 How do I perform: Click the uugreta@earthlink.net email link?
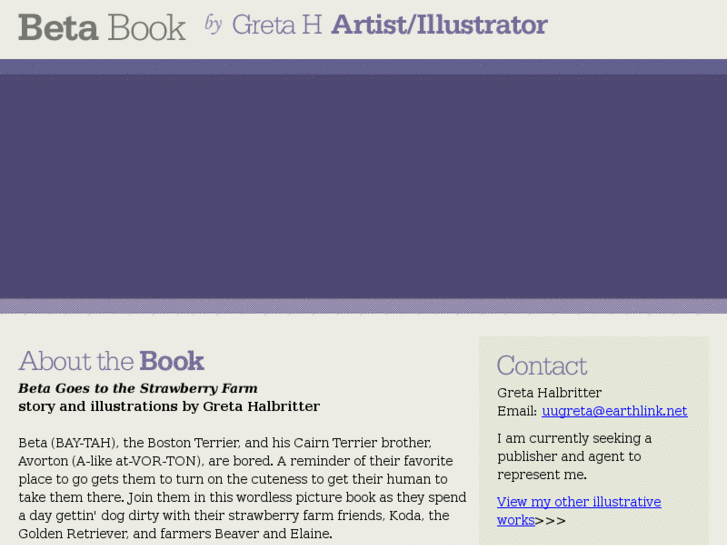[614, 411]
